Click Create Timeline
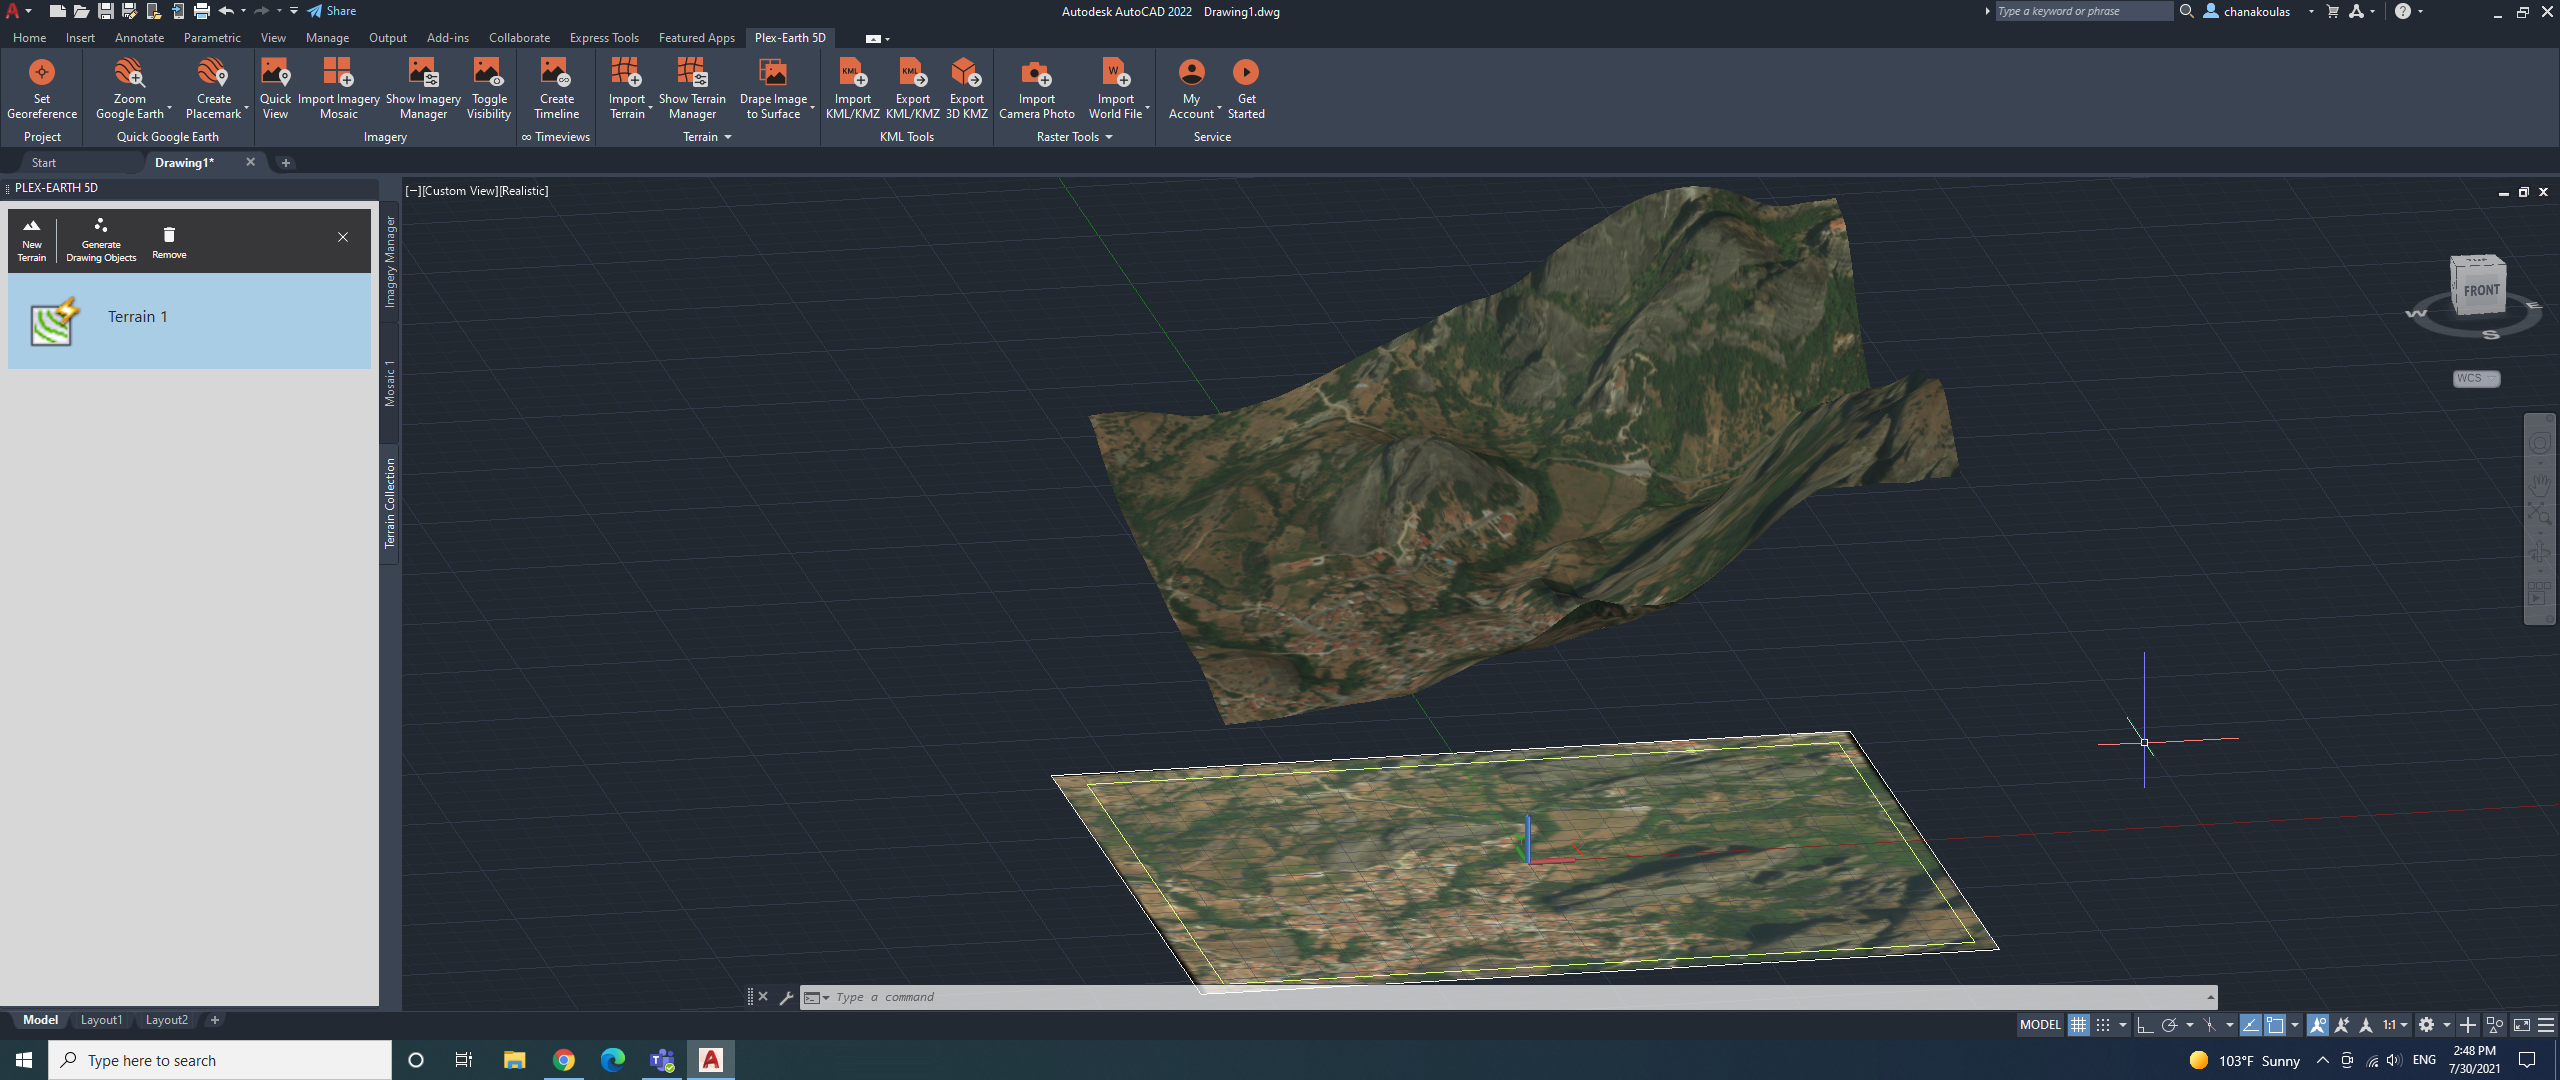This screenshot has width=2560, height=1080. point(556,89)
